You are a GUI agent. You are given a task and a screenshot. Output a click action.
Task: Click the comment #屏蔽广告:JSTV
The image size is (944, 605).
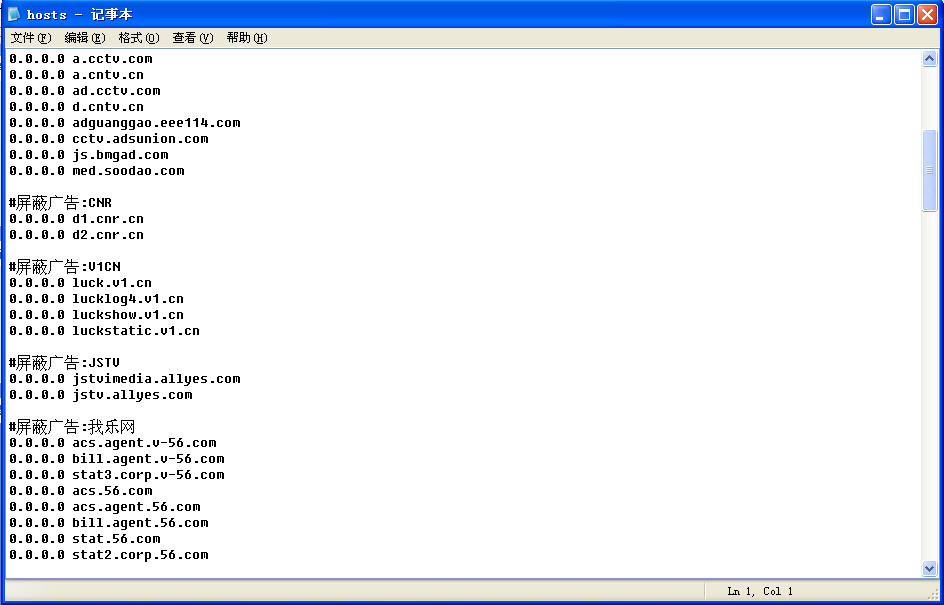[x=64, y=362]
